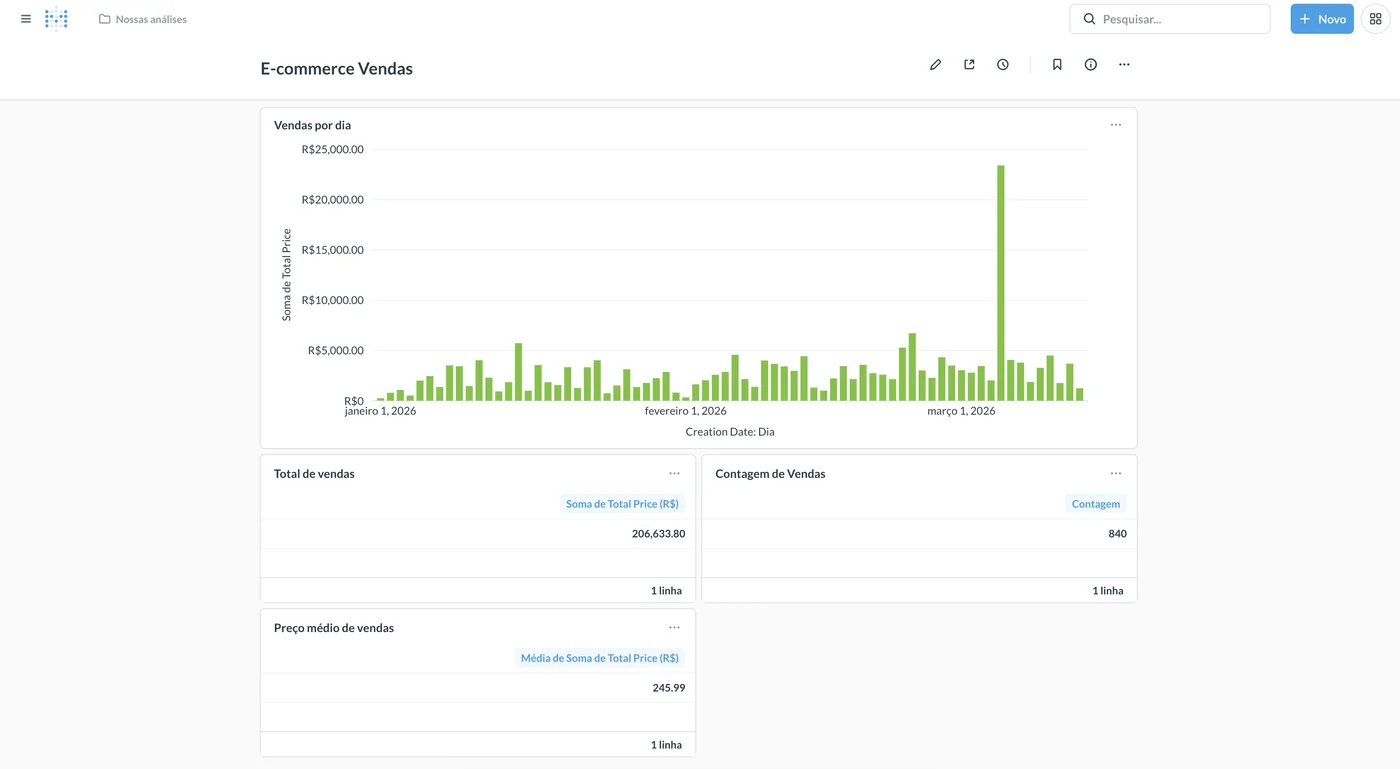Open Contagem de Vendas card menu

(1116, 474)
